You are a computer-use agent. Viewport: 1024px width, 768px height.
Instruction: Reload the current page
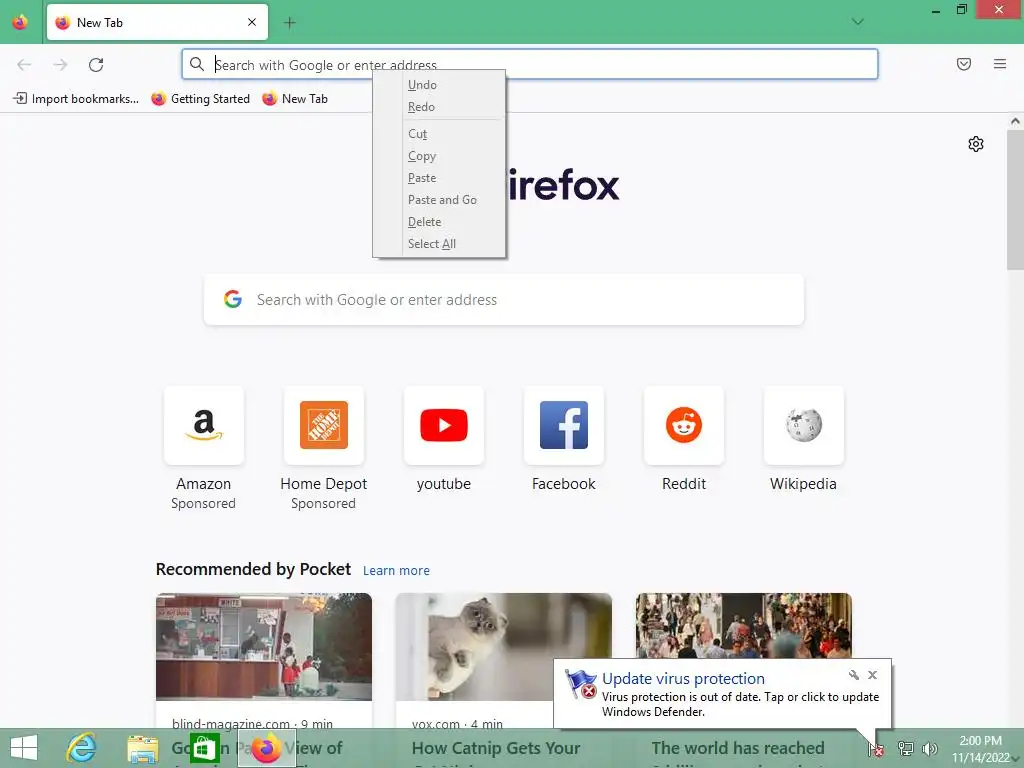pos(96,64)
